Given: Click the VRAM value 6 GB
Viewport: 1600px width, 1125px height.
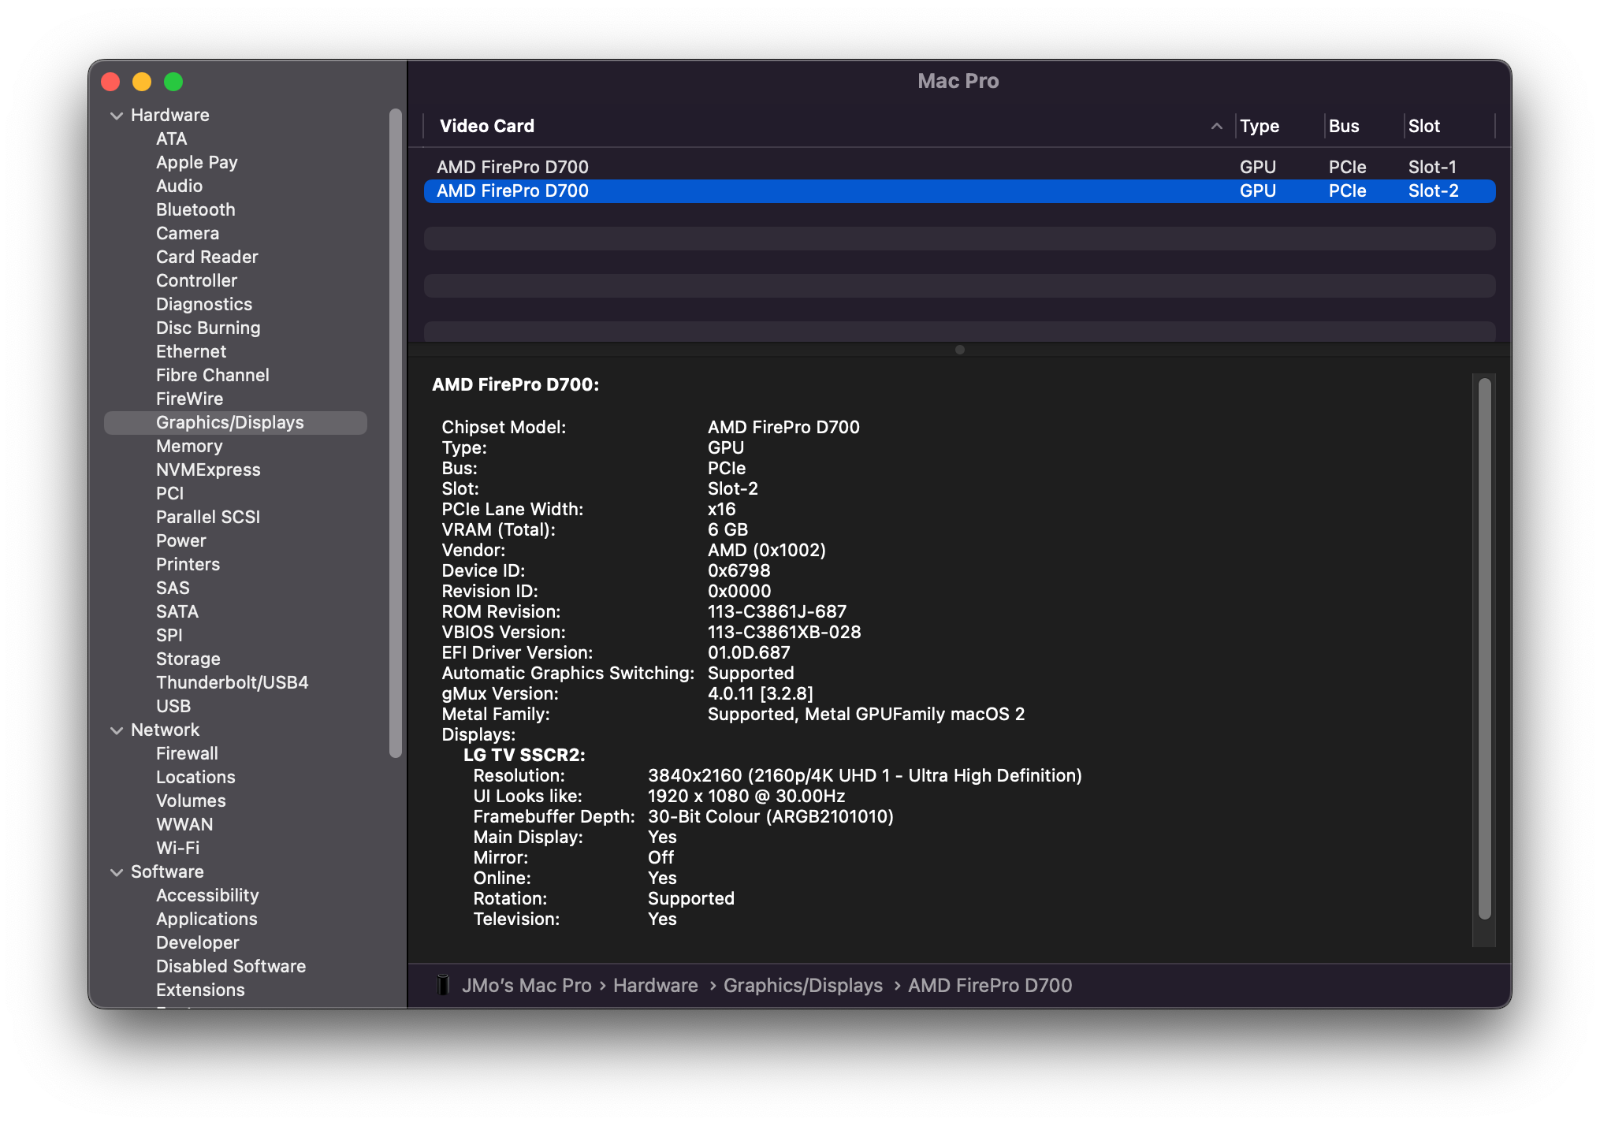Looking at the screenshot, I should point(727,530).
